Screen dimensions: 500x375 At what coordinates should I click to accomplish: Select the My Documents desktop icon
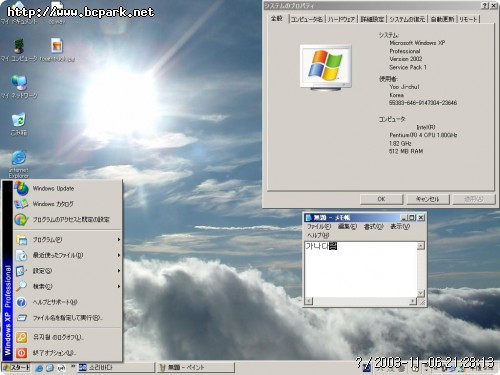(x=19, y=13)
